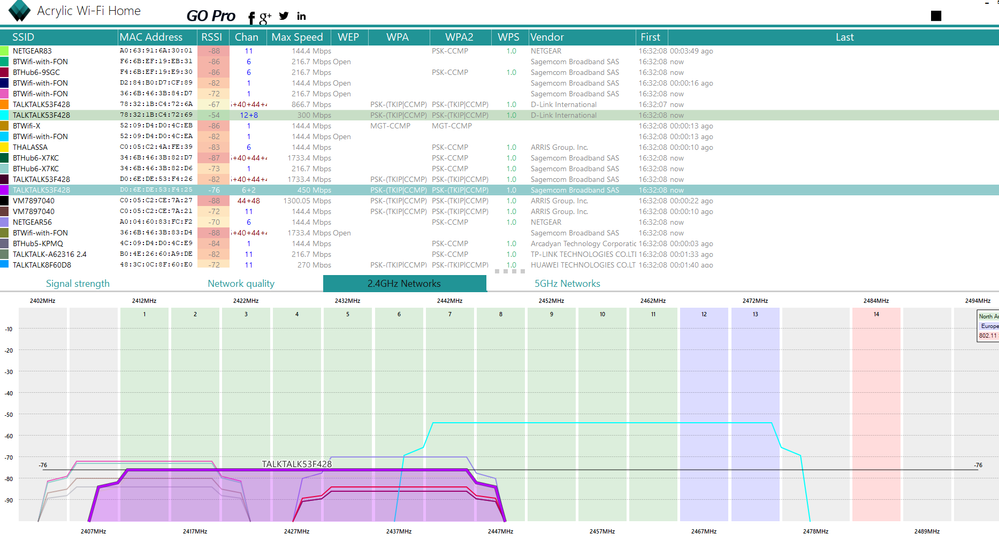Click the GO Pro upgrade link
This screenshot has height=541, width=999.
(211, 17)
